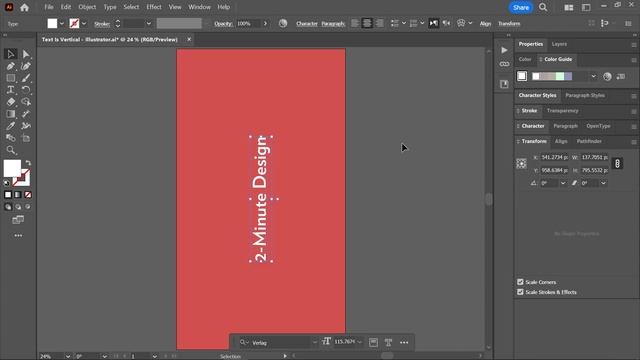Swap fill and stroke arrows
The height and width of the screenshot is (360, 640).
(x=28, y=162)
